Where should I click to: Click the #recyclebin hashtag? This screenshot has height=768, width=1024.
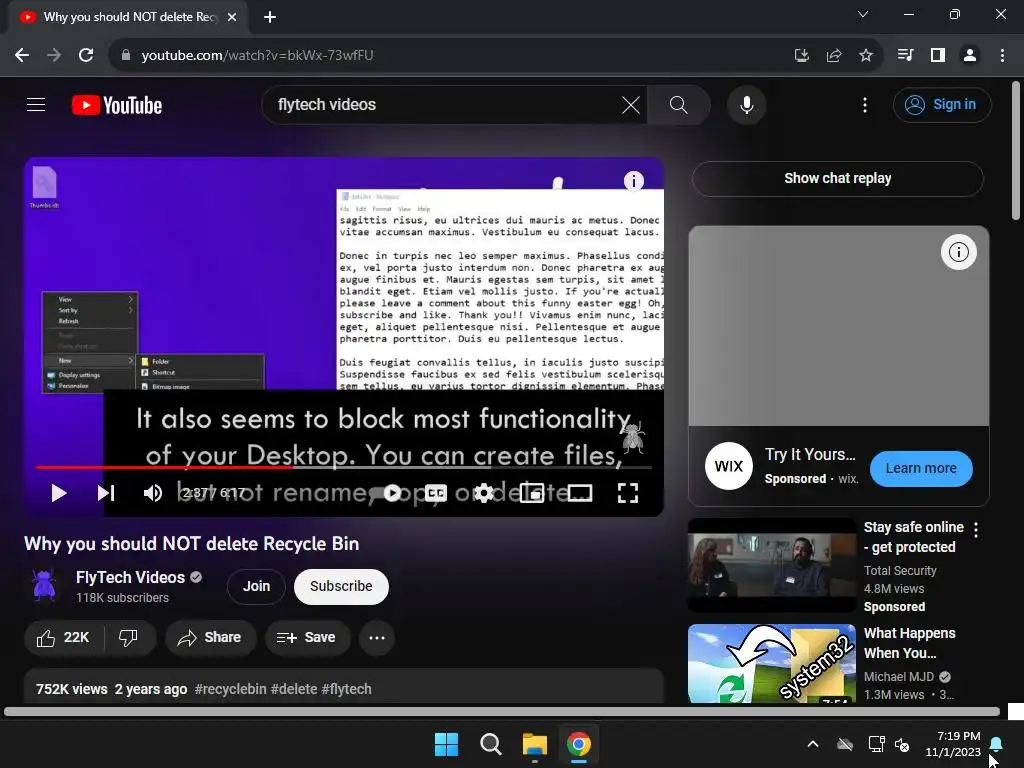tap(231, 689)
